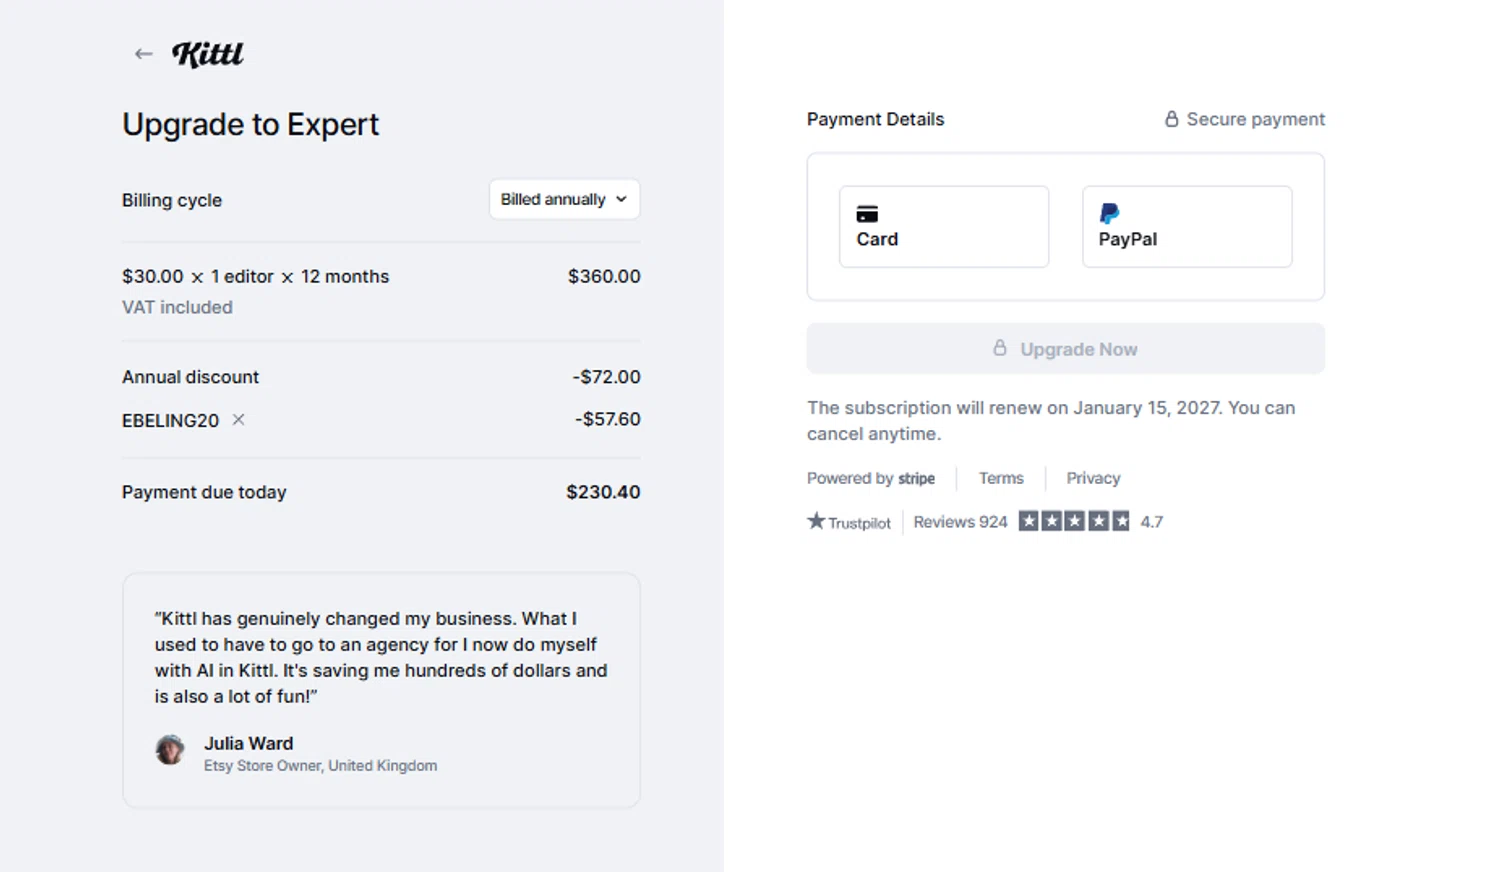Screen dimensions: 1500x872
Task: Click the Trustpilot rating stars
Action: [1074, 521]
